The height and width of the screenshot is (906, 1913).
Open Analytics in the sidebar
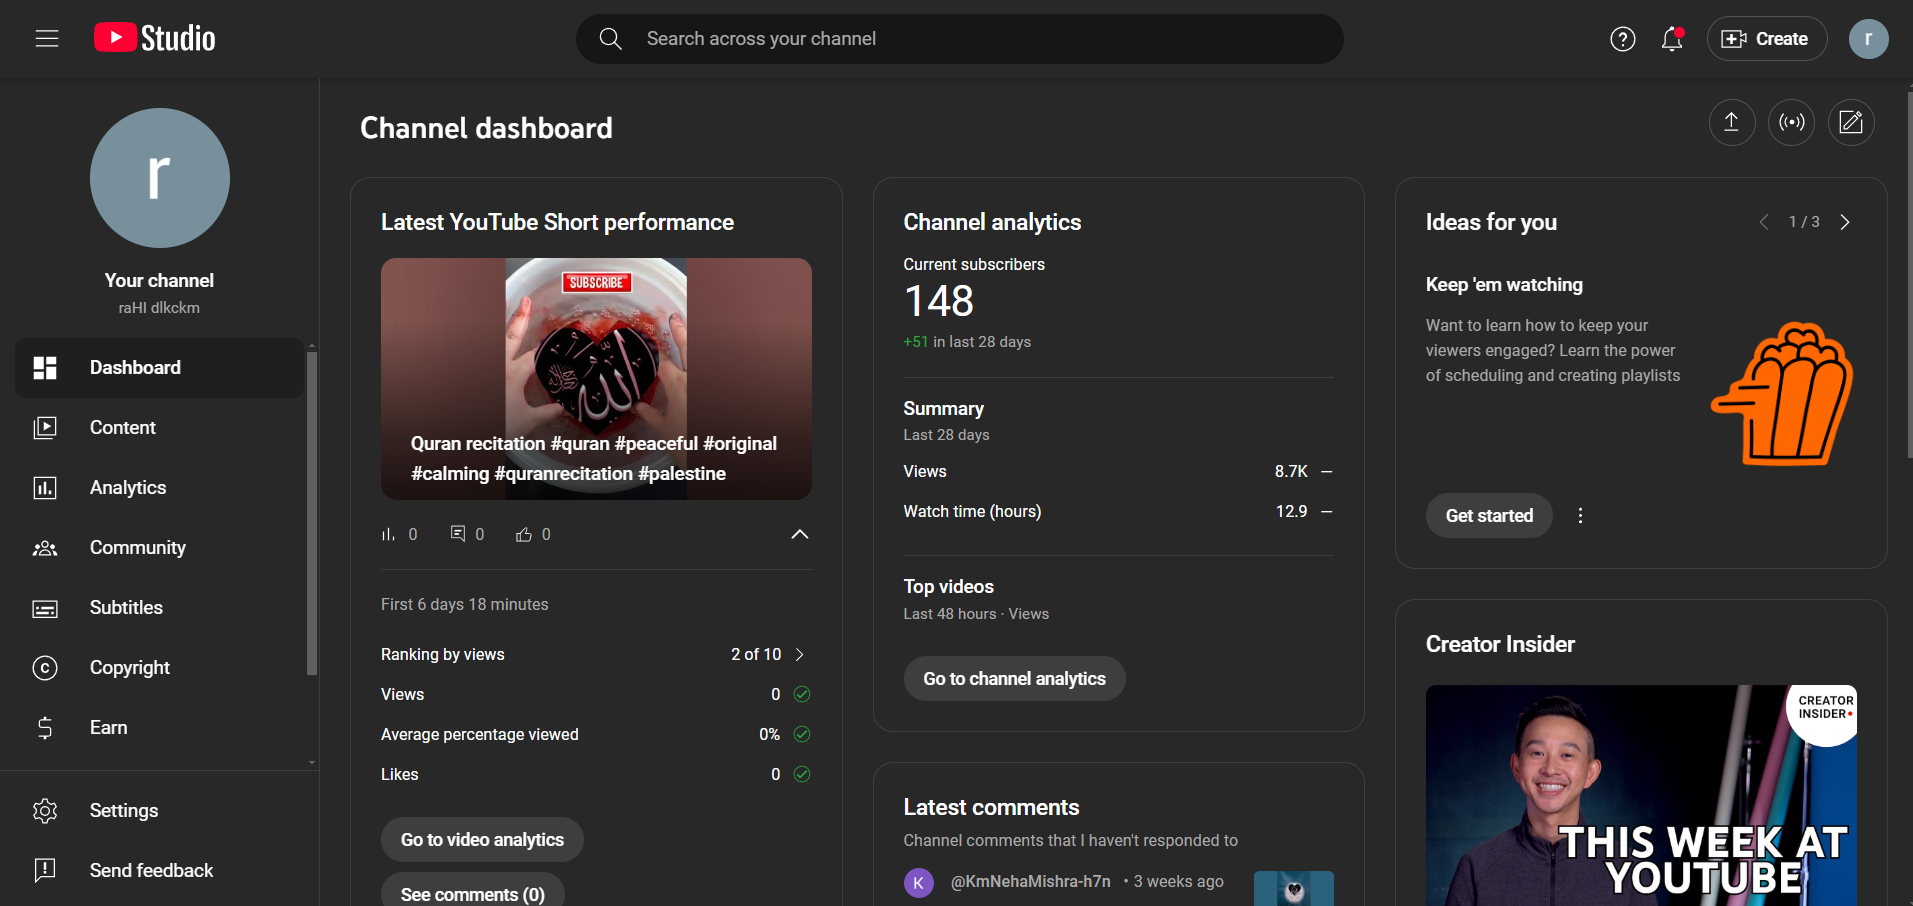(x=160, y=488)
